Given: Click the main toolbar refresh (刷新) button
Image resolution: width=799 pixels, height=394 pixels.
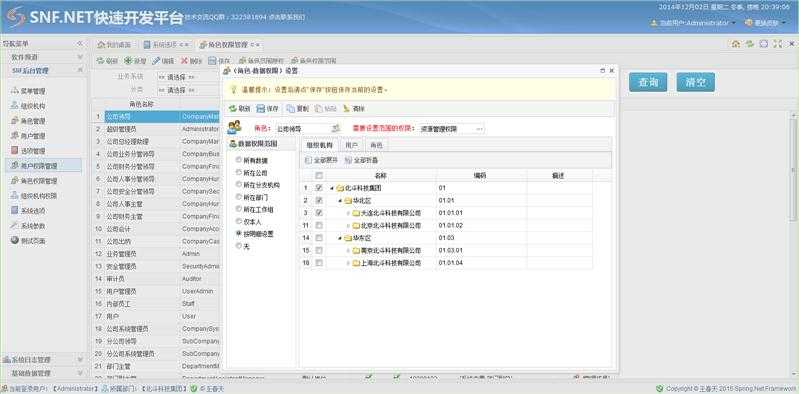Looking at the screenshot, I should click(x=108, y=61).
